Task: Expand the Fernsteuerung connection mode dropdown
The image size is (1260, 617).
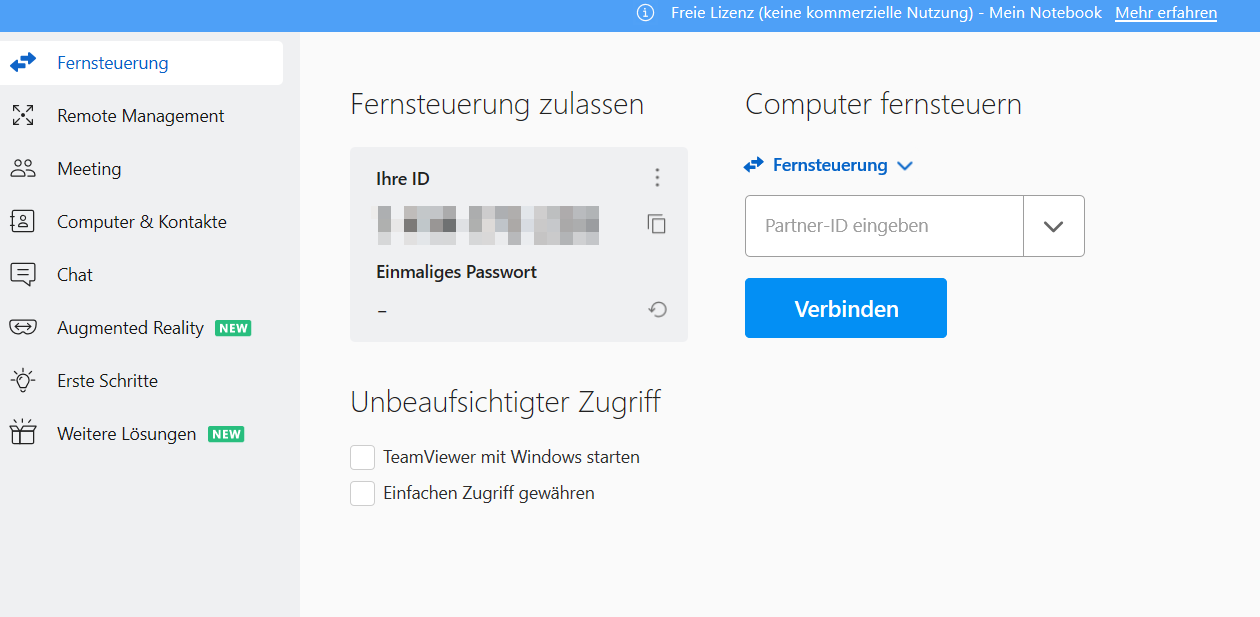Action: (x=905, y=166)
